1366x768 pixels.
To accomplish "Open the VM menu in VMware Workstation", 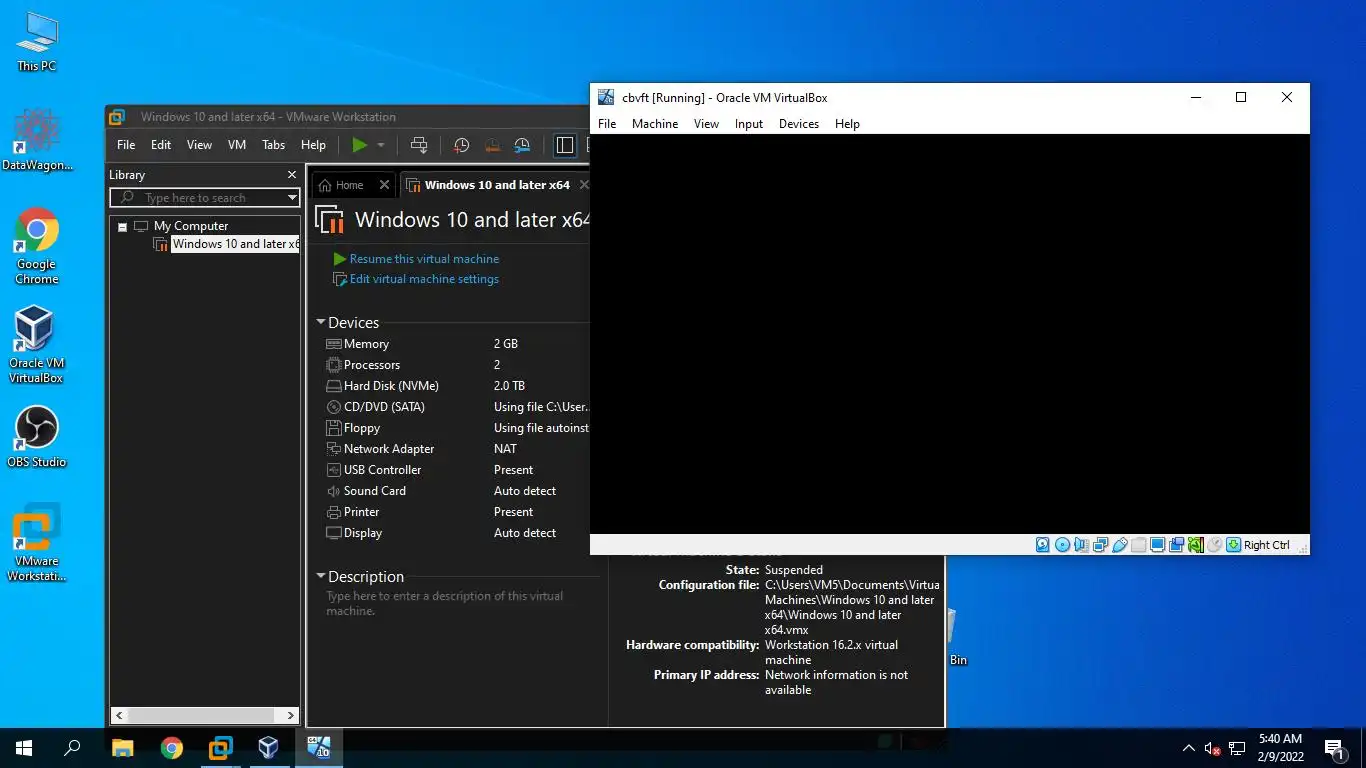I will [x=237, y=145].
